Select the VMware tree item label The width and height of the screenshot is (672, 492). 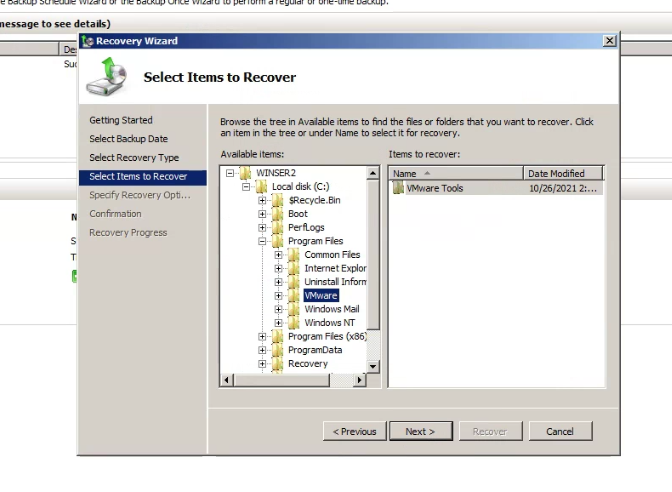click(x=321, y=296)
